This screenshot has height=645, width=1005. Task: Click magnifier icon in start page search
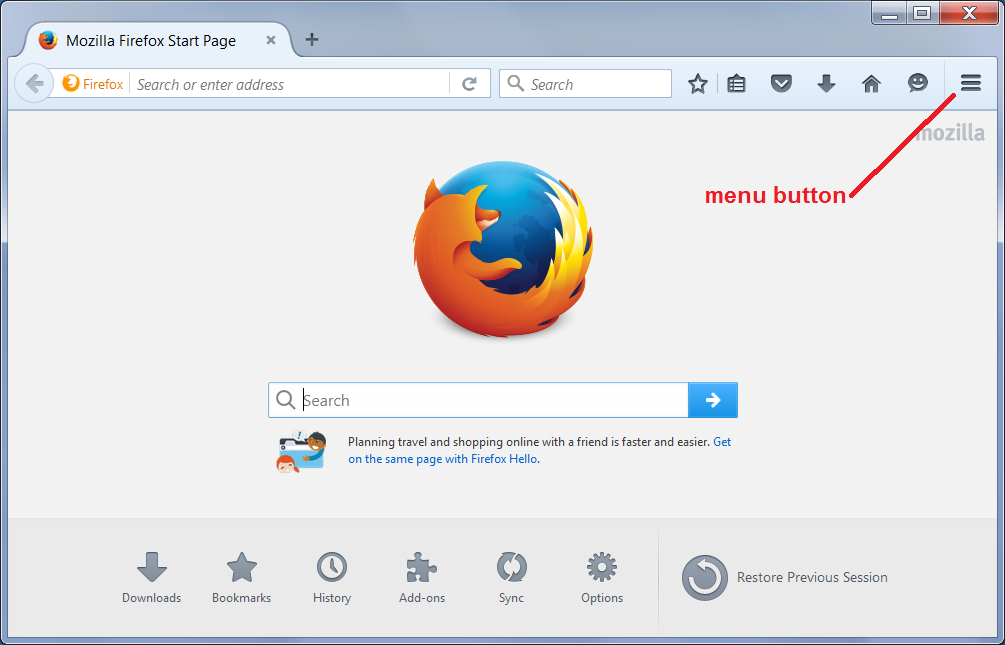285,399
